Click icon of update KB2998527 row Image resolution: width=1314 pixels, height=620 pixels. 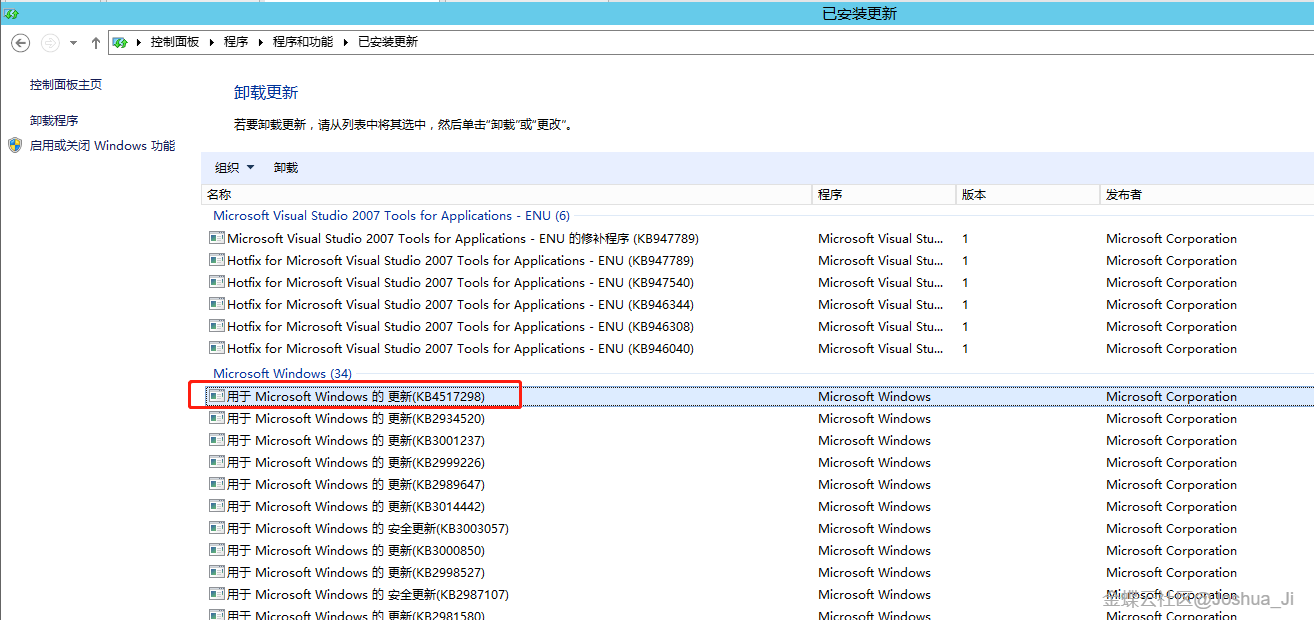(217, 573)
